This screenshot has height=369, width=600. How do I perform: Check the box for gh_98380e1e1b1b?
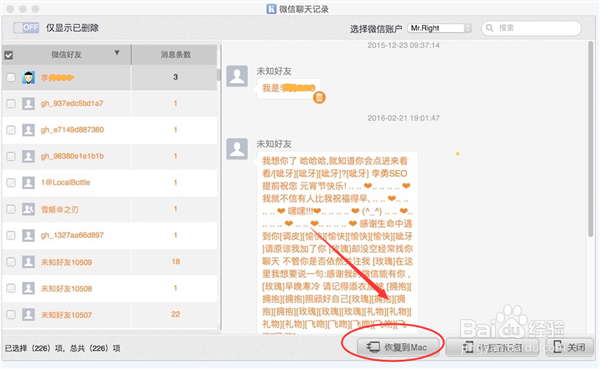[11, 156]
